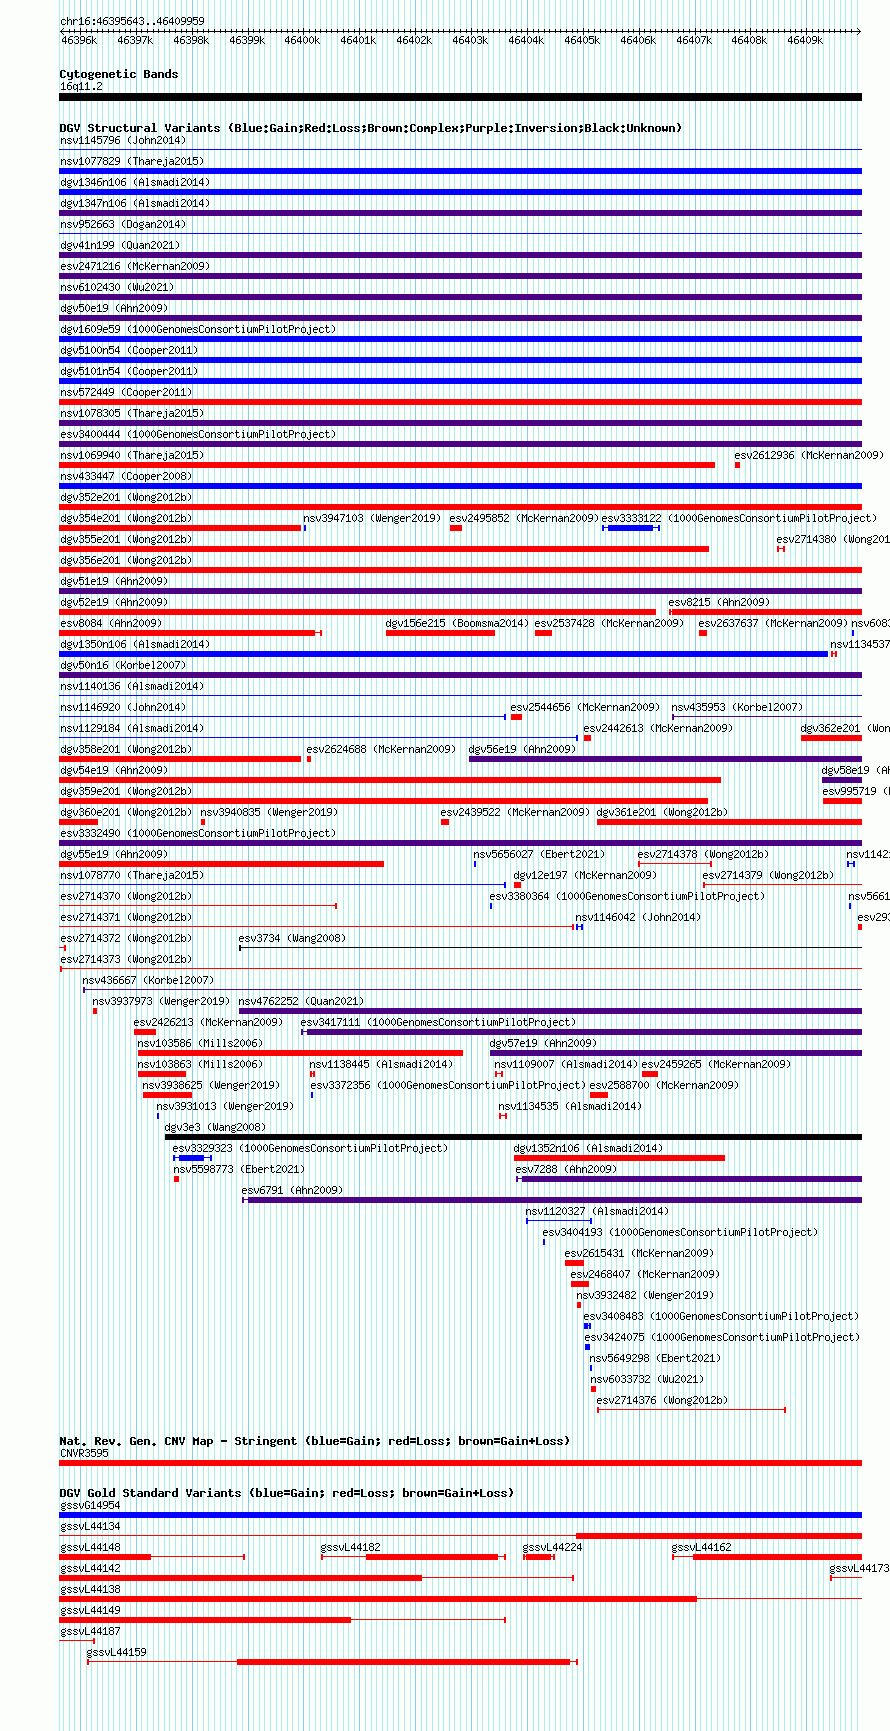Click dgv5101n54 (Cooper2011) label
Screen dimensions: 890x1731
pyautogui.click(x=129, y=371)
